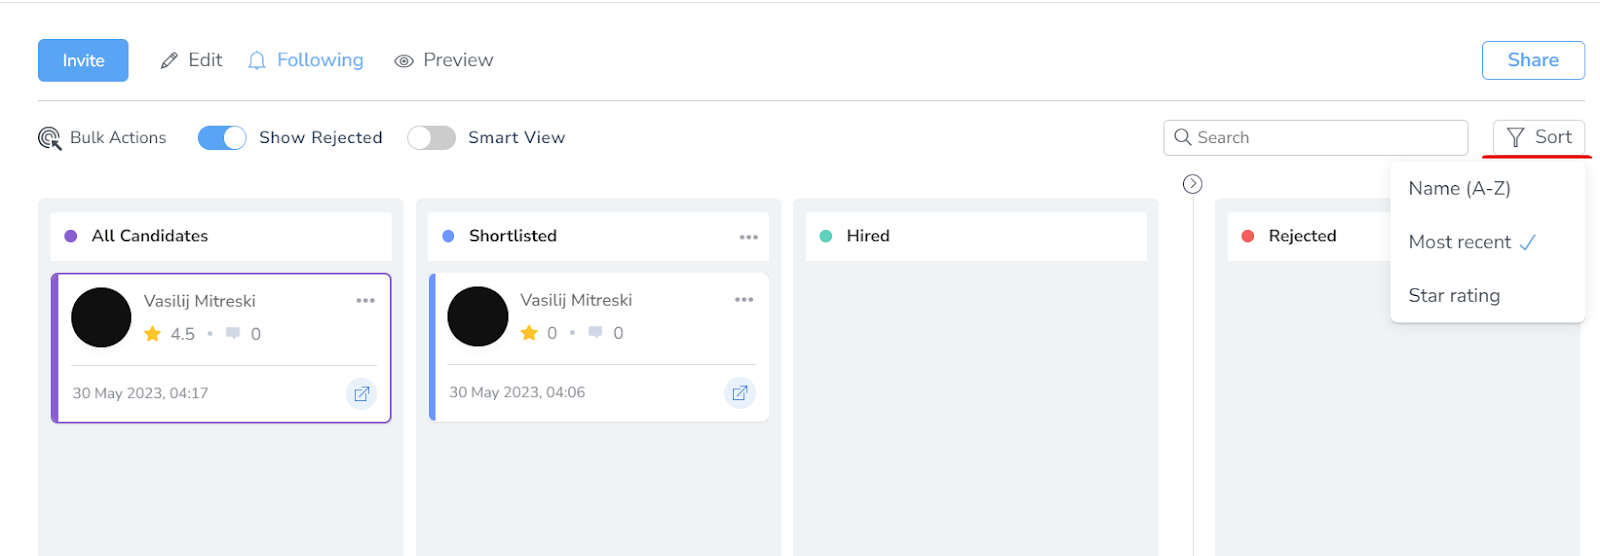Disable the Show Rejected toggle
1600x556 pixels.
coord(222,138)
